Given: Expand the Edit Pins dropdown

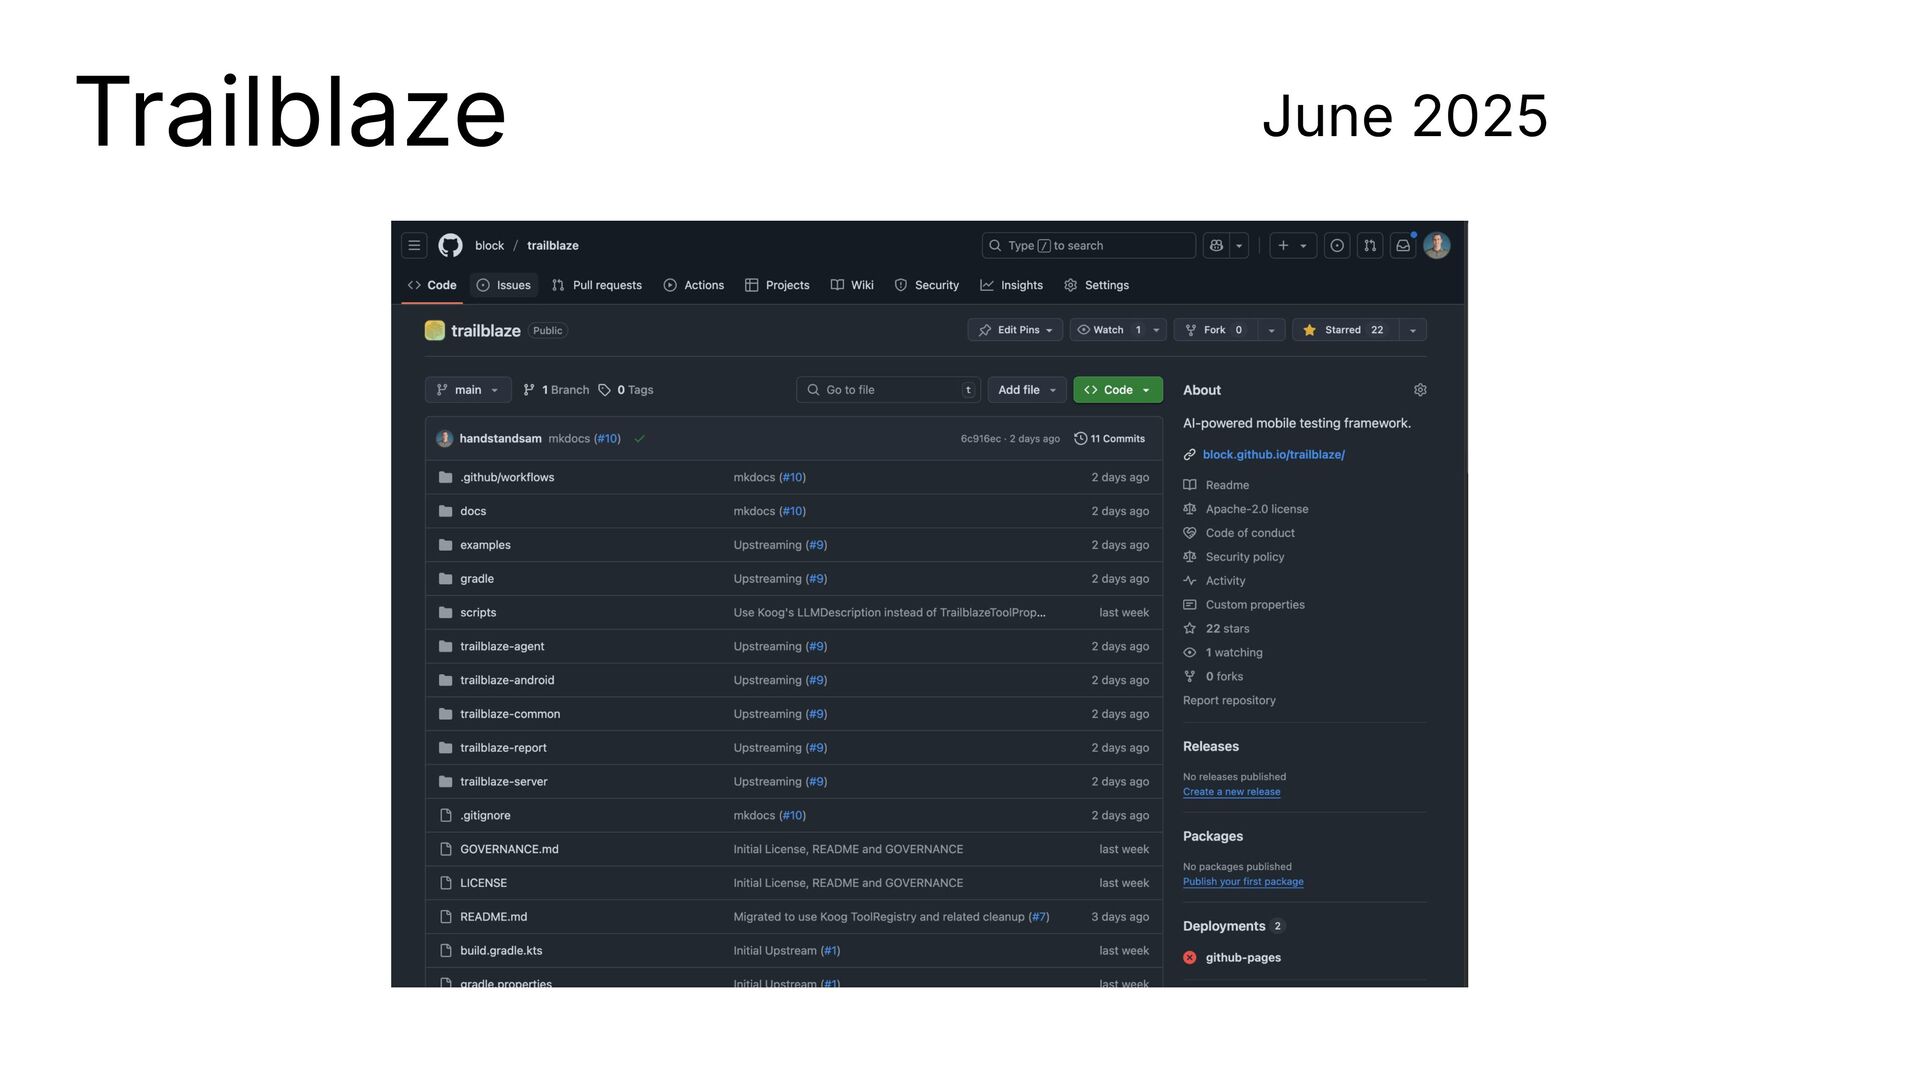Looking at the screenshot, I should (x=1015, y=330).
